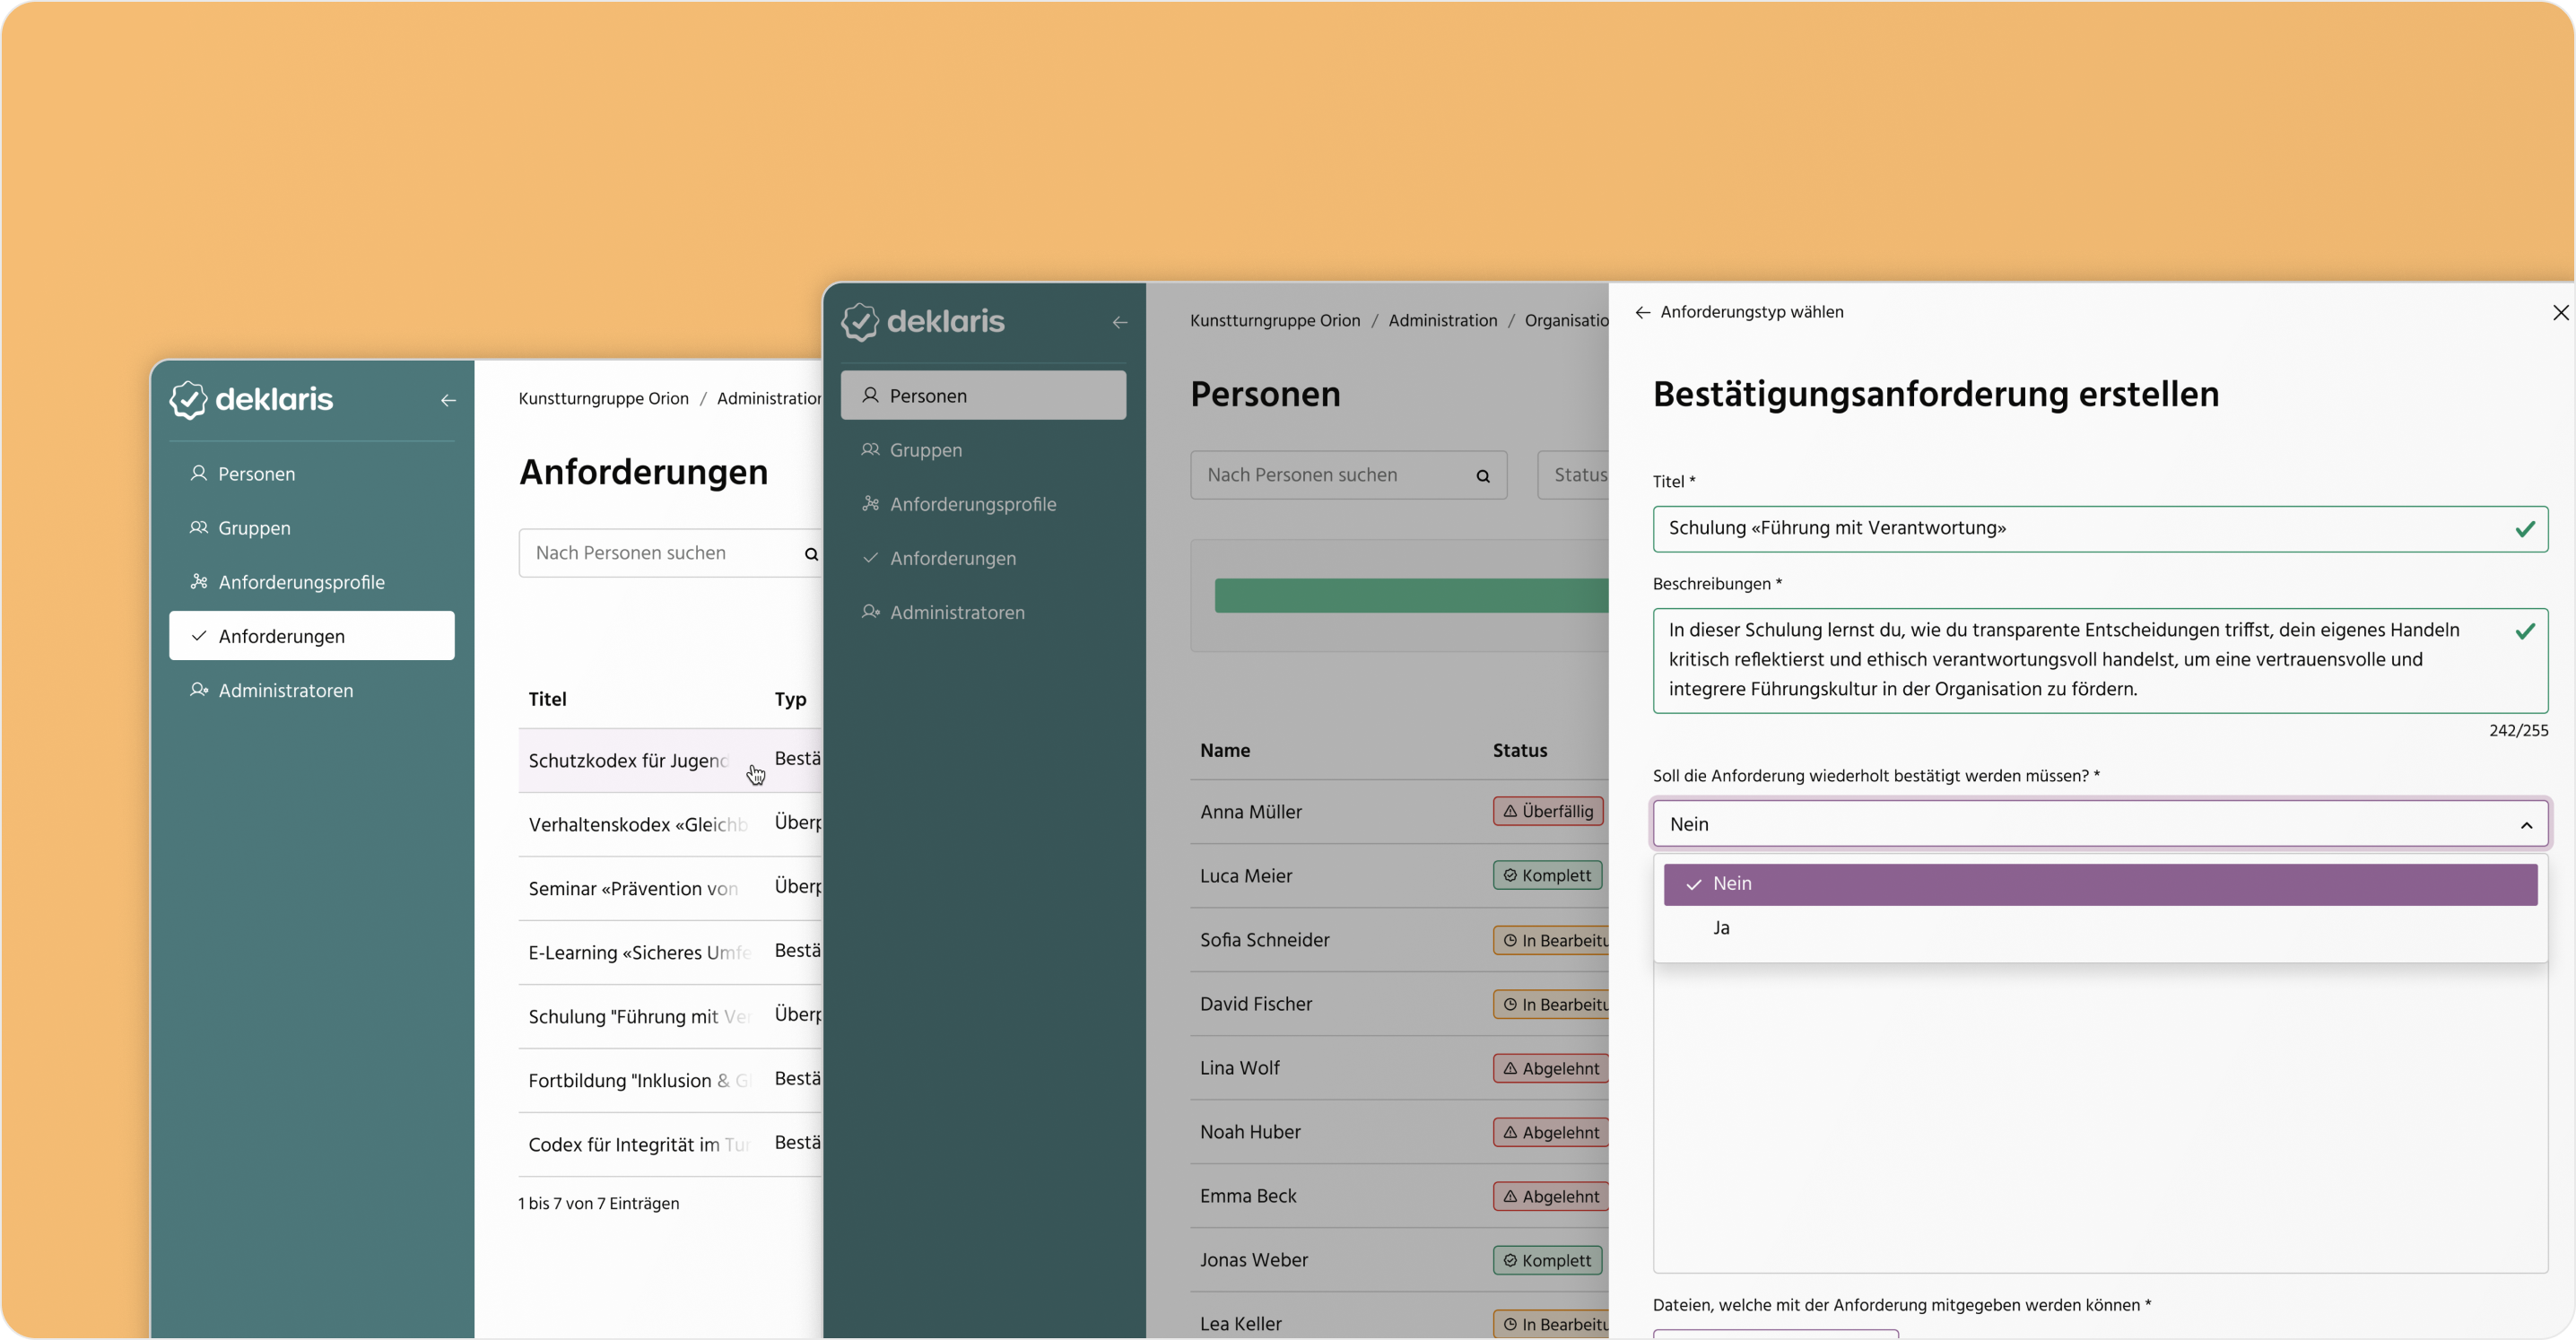2576x1340 pixels.
Task: Choose Ja in the dropdown list
Action: [x=1721, y=928]
